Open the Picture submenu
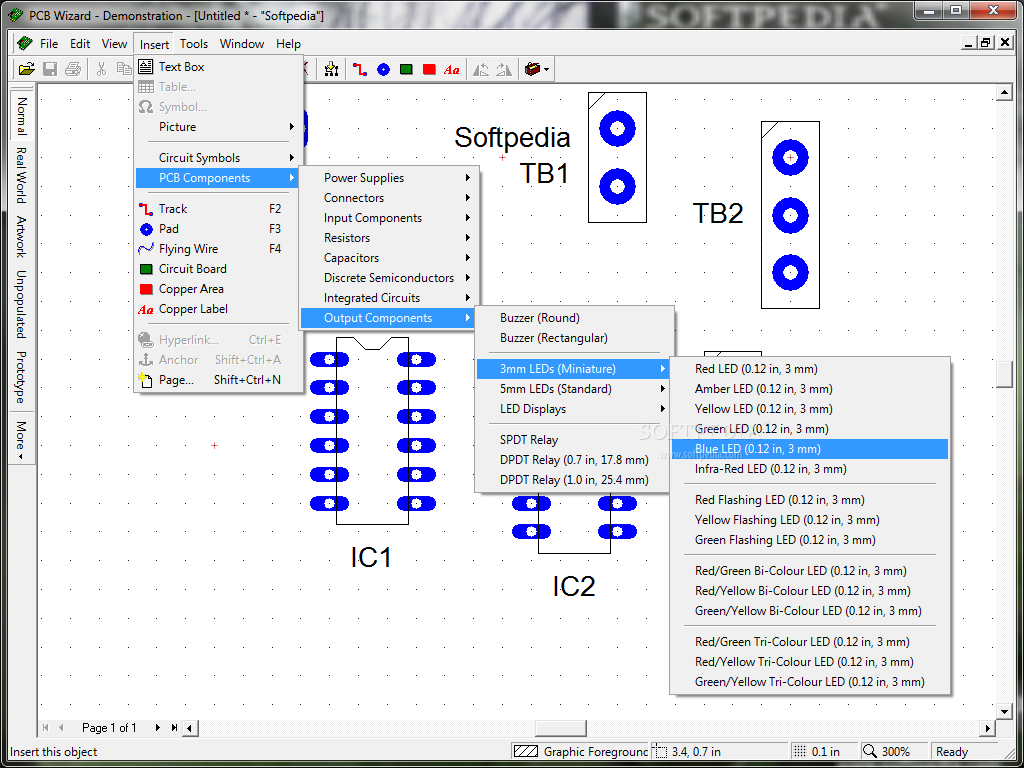The width and height of the screenshot is (1024, 768). [217, 127]
